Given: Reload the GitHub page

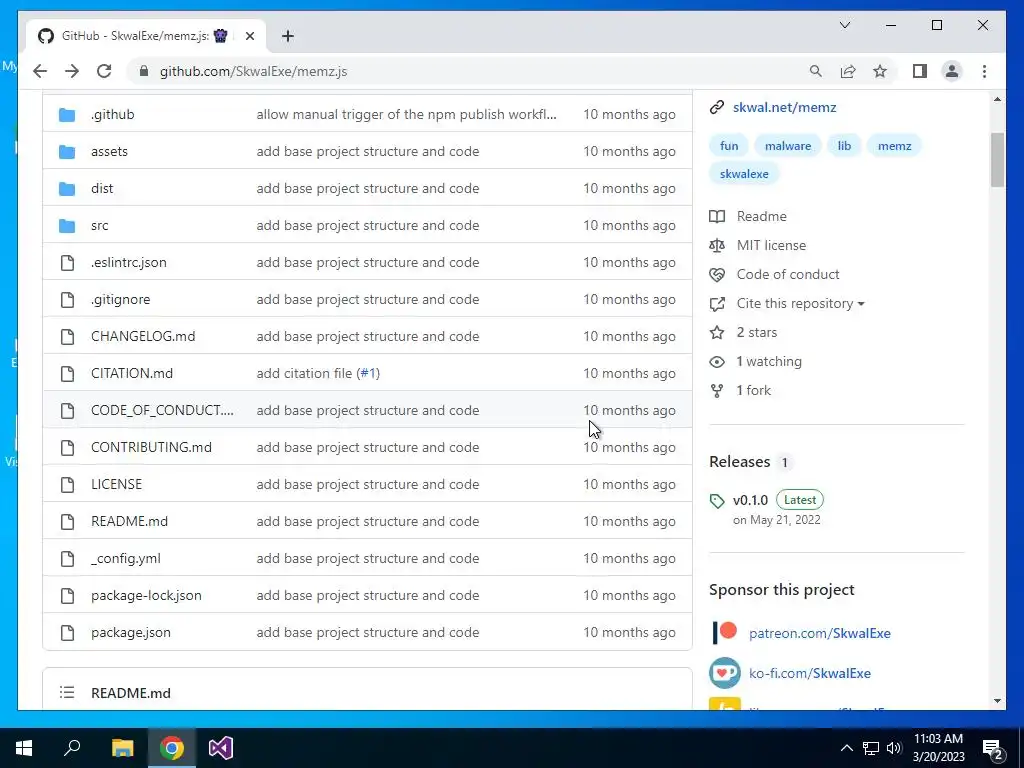Looking at the screenshot, I should 104,71.
